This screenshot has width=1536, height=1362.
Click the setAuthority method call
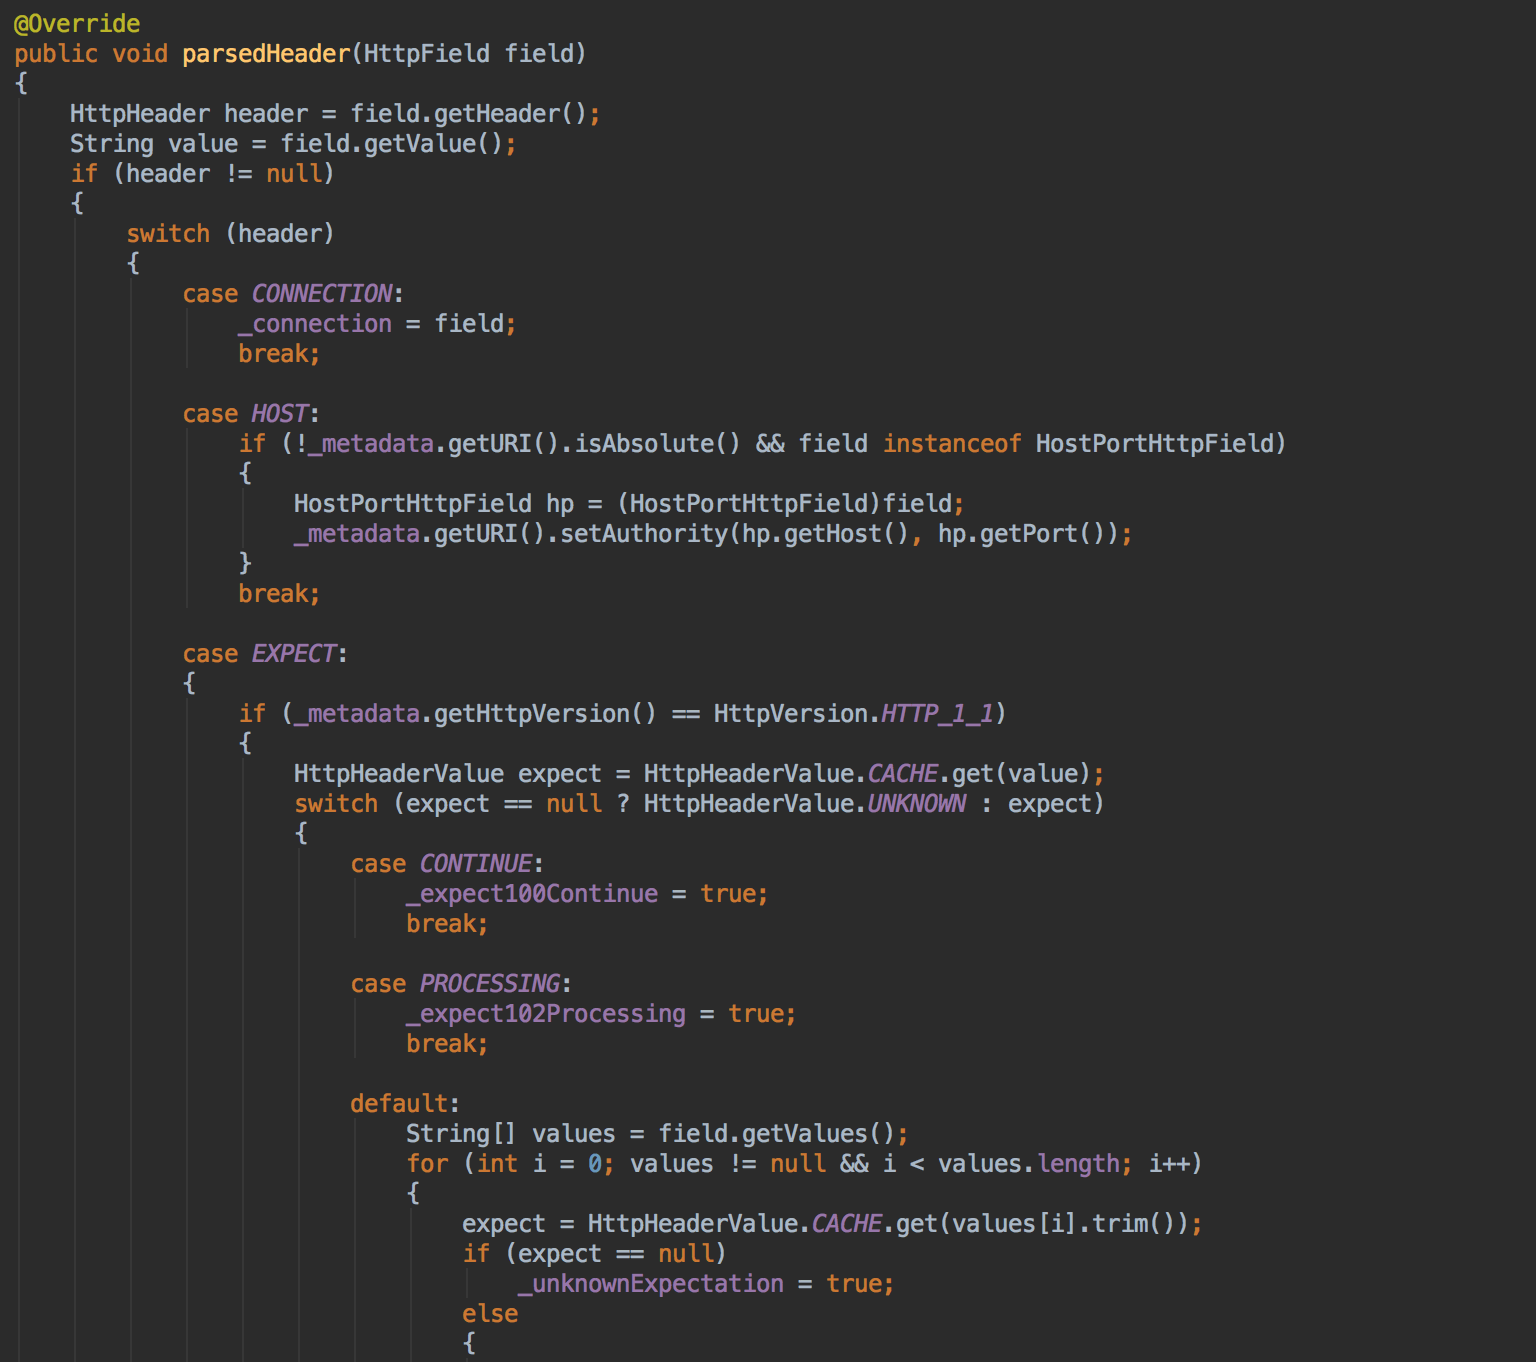644,533
